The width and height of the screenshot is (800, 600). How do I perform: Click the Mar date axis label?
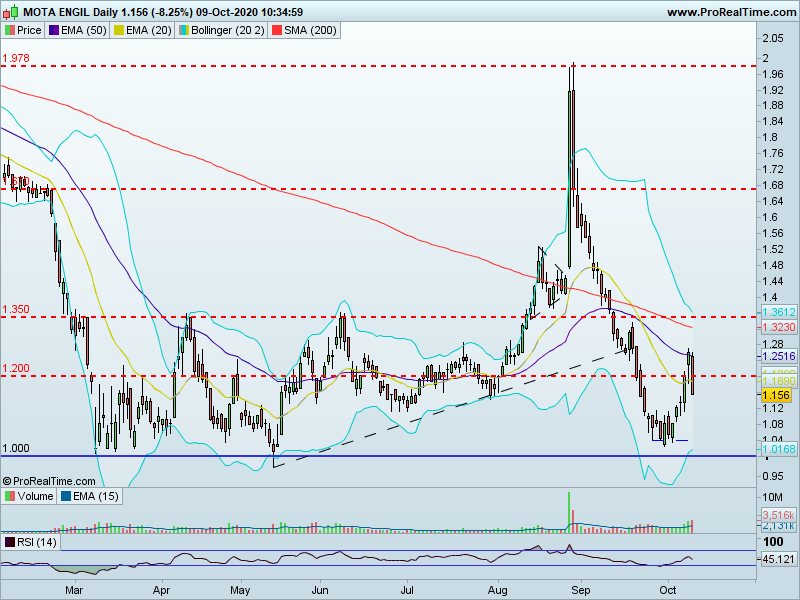pos(74,591)
